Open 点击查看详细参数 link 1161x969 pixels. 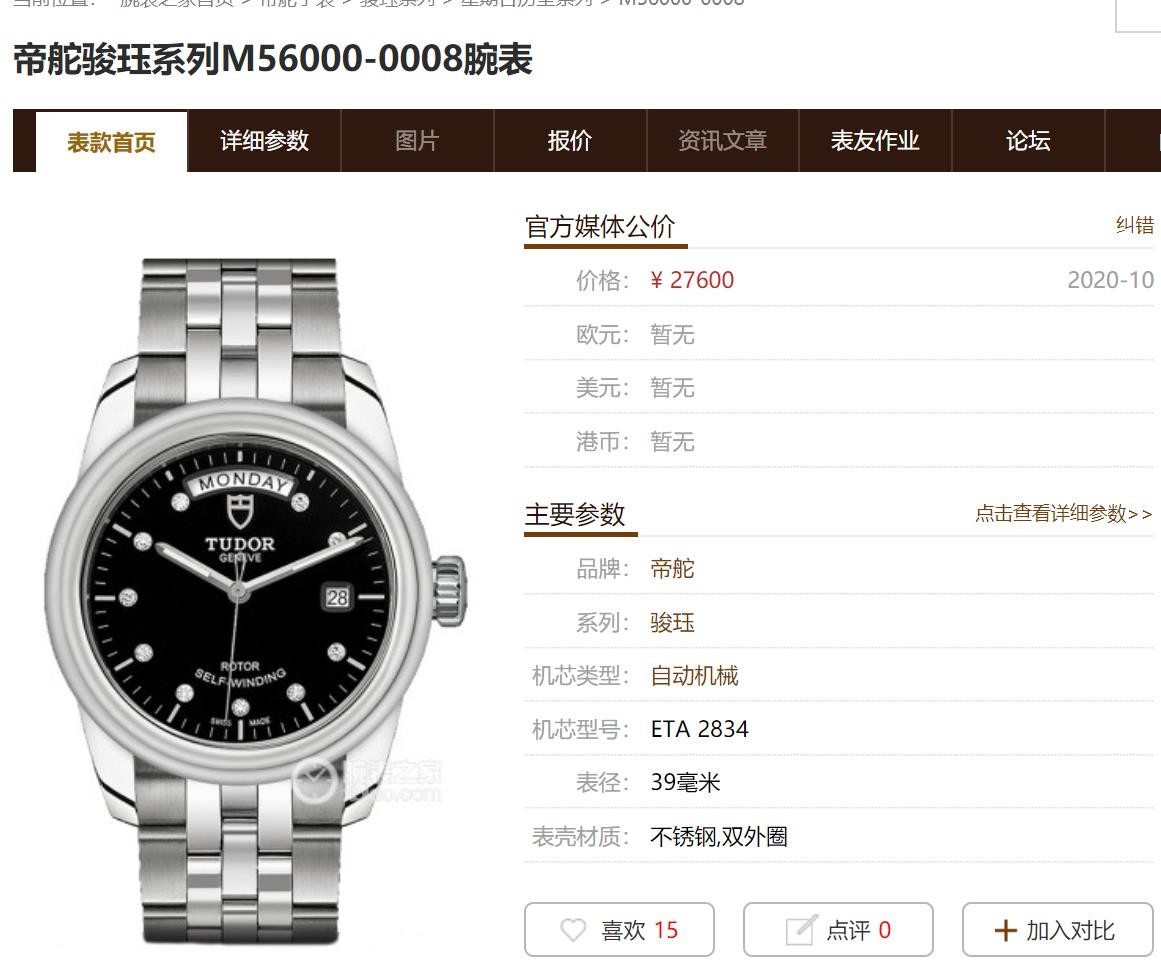[1063, 513]
